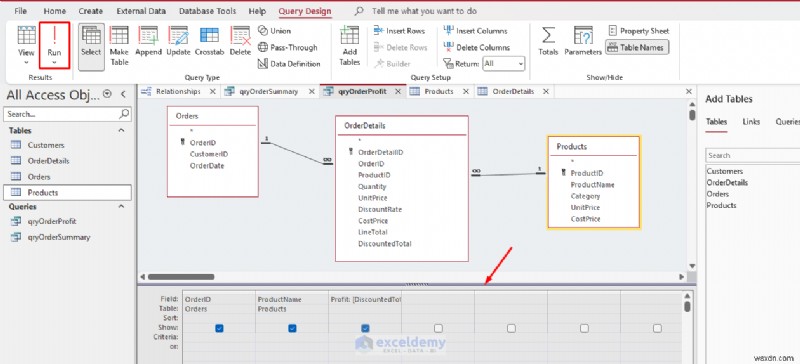The height and width of the screenshot is (364, 800).
Task: Open the Property Sheet
Action: click(x=638, y=31)
